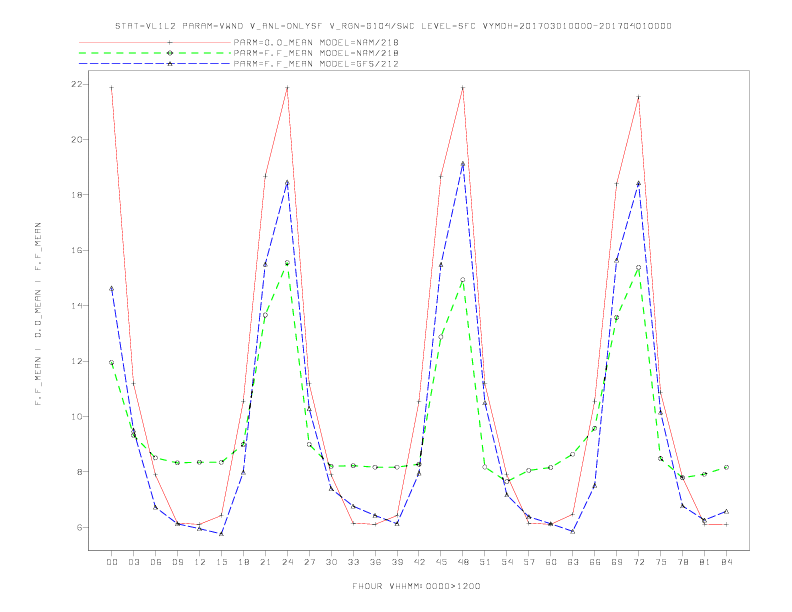The width and height of the screenshot is (792, 612).
Task: Click y-axis tick label 12
Action: click(76, 361)
